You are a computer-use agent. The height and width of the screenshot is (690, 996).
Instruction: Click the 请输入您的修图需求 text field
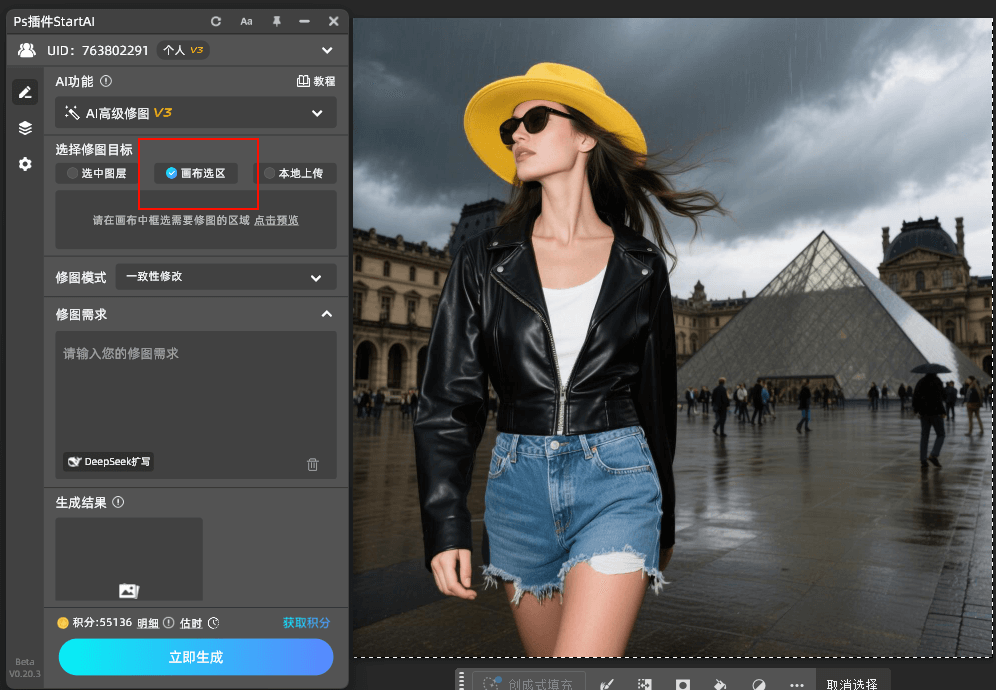coord(196,390)
